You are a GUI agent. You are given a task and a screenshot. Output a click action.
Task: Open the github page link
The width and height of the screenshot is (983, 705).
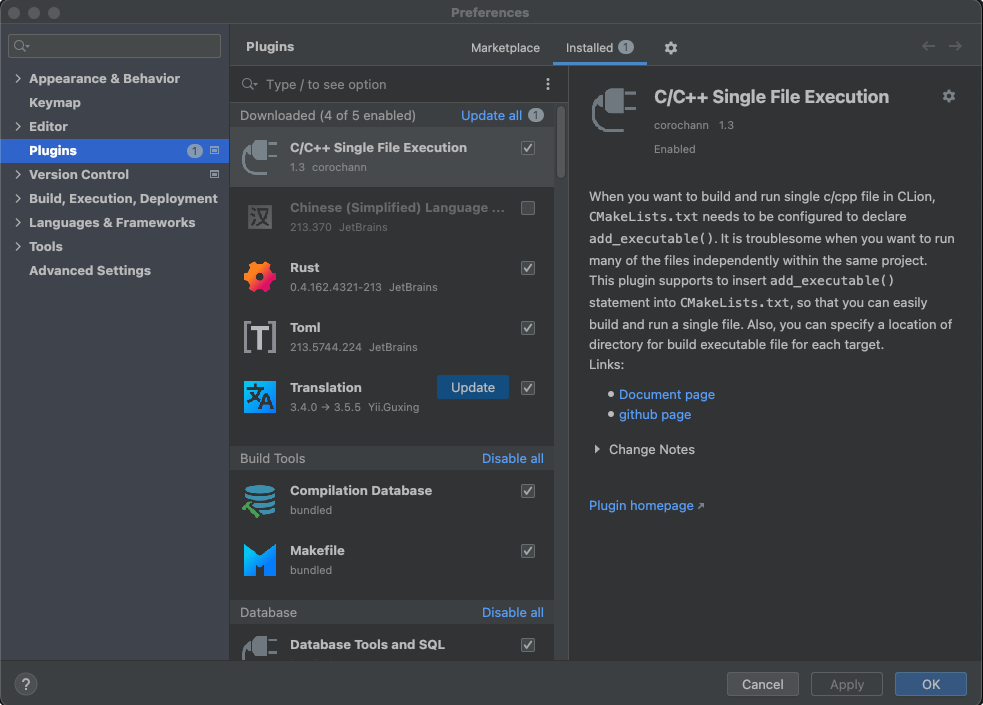(654, 414)
